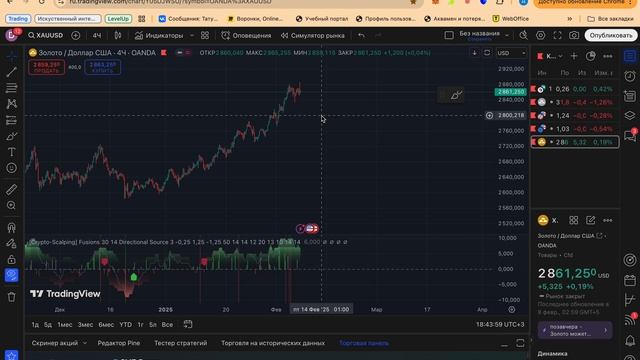Delete drawings with the trash icon
This screenshot has width=640, height=360.
pos(11,297)
